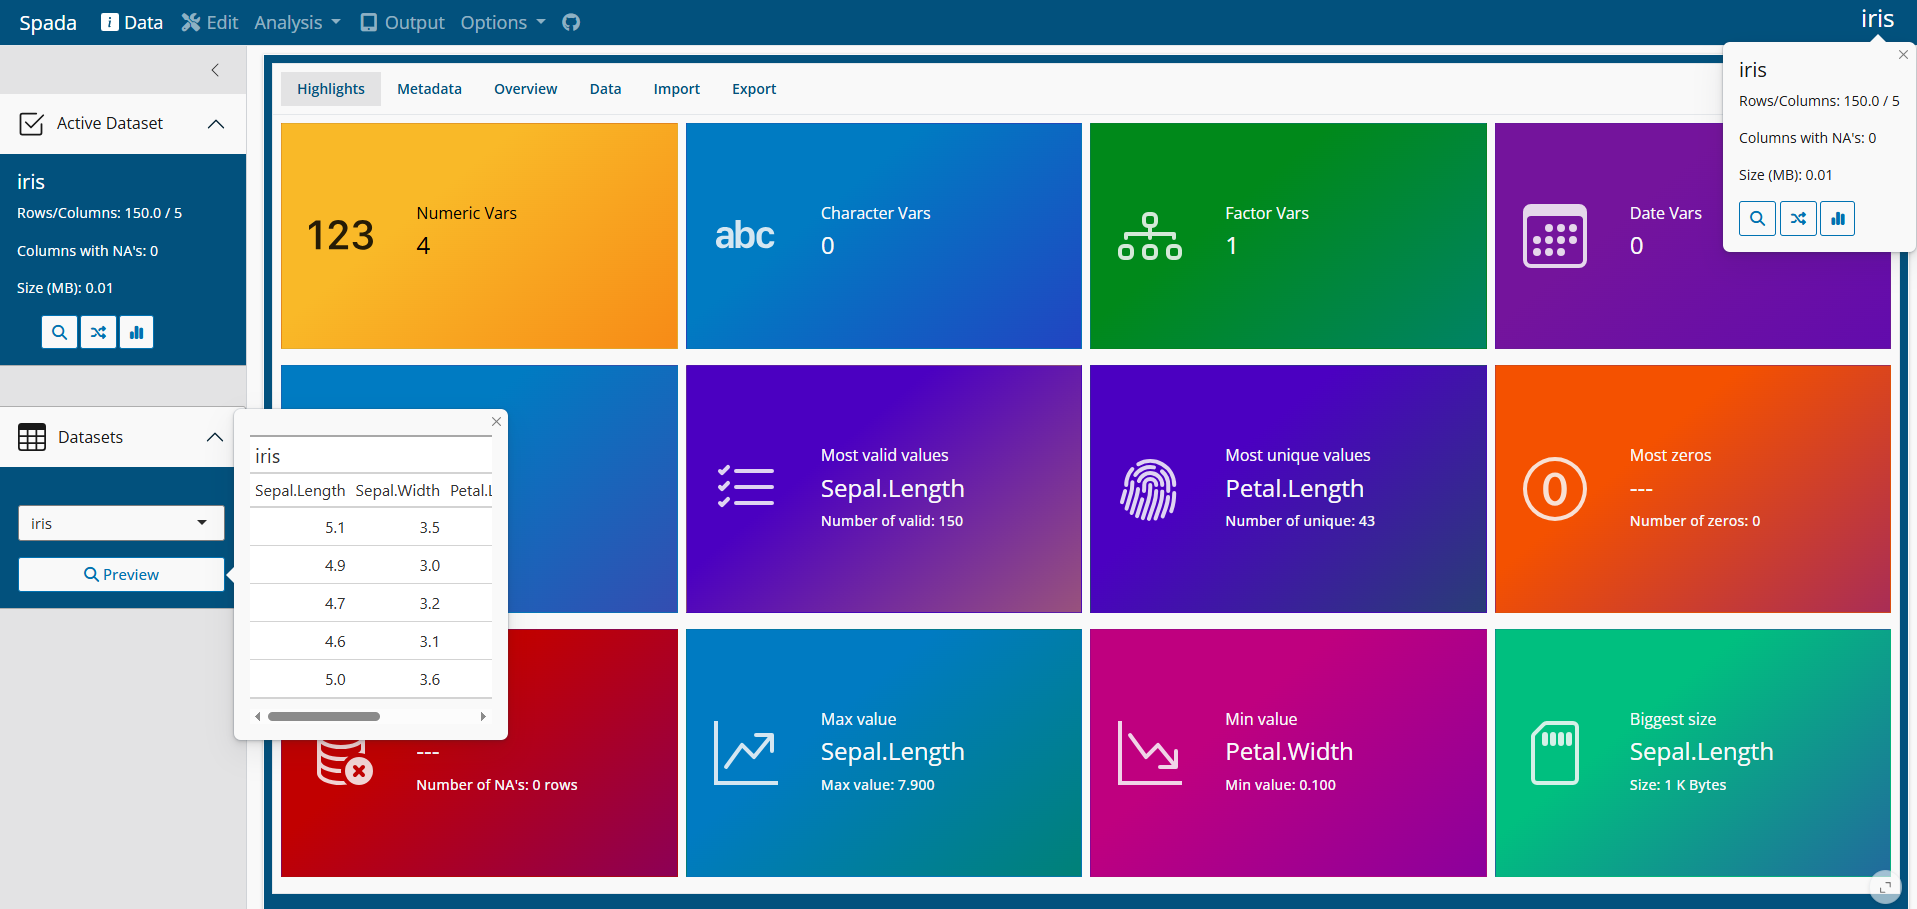Click shuffle icon in Active Dataset sidebar
Viewport: 1917px width, 909px height.
click(x=98, y=332)
